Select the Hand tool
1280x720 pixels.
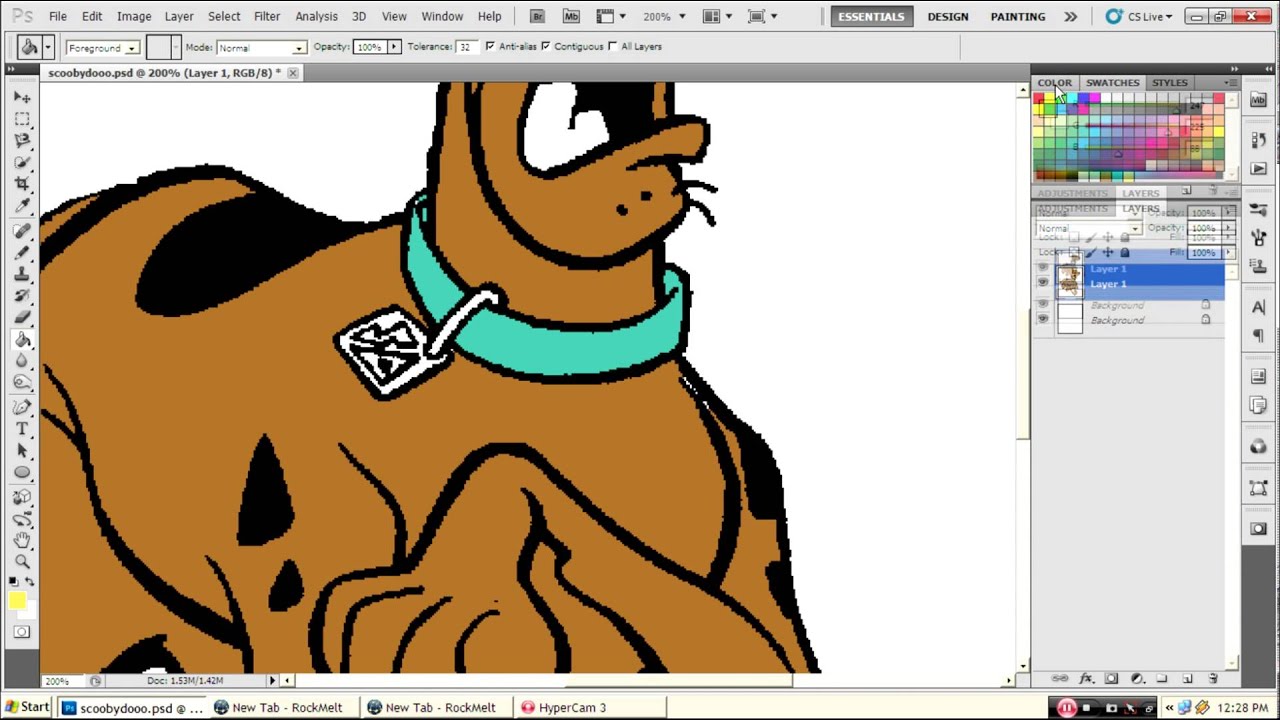(x=22, y=540)
